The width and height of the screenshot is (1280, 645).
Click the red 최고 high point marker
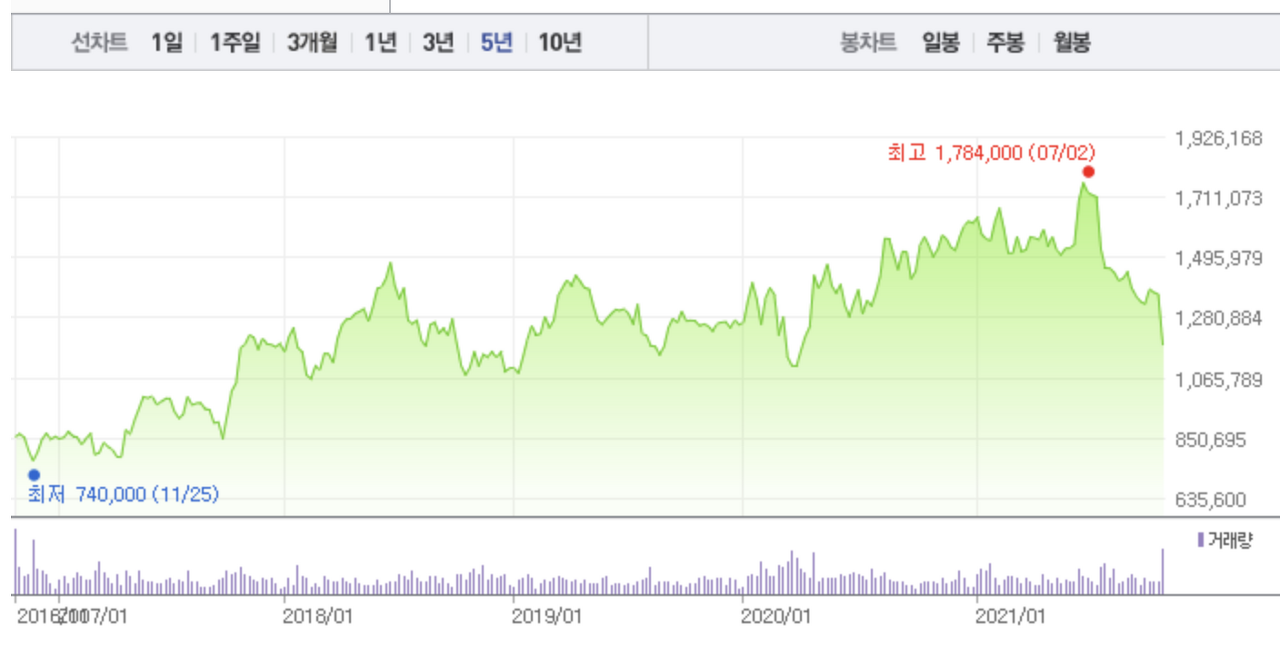(1088, 171)
